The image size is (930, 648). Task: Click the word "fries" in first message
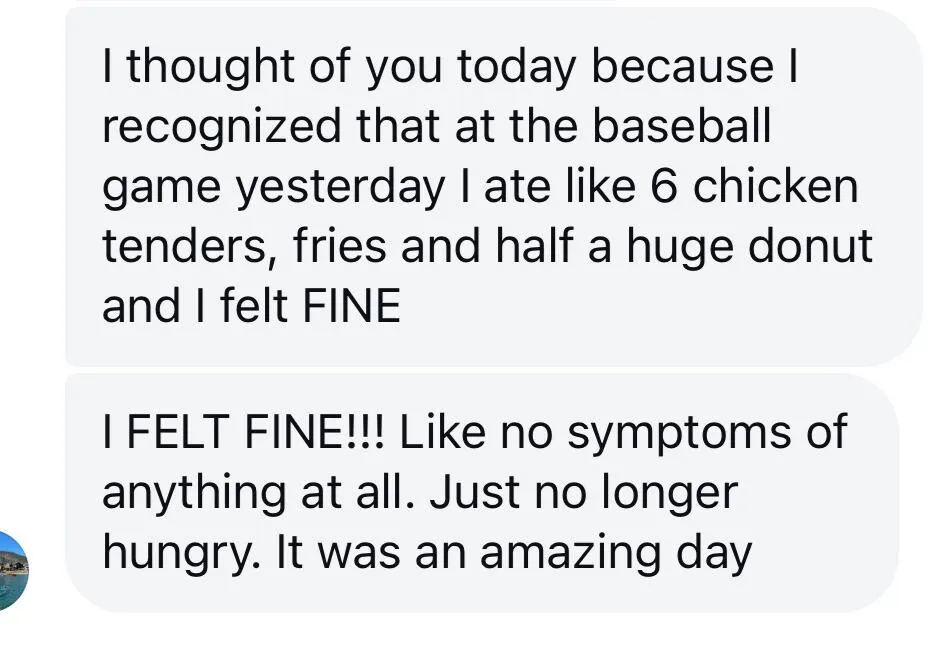[339, 245]
